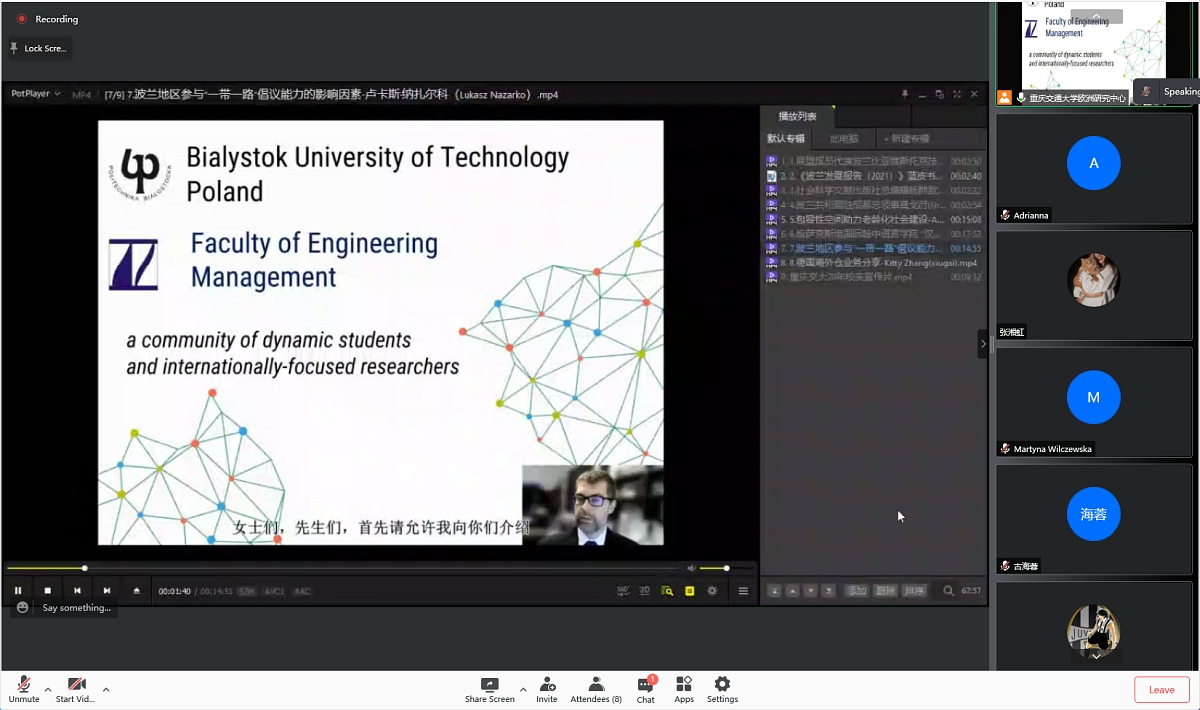Move playlist item down arrow icon

tap(810, 591)
